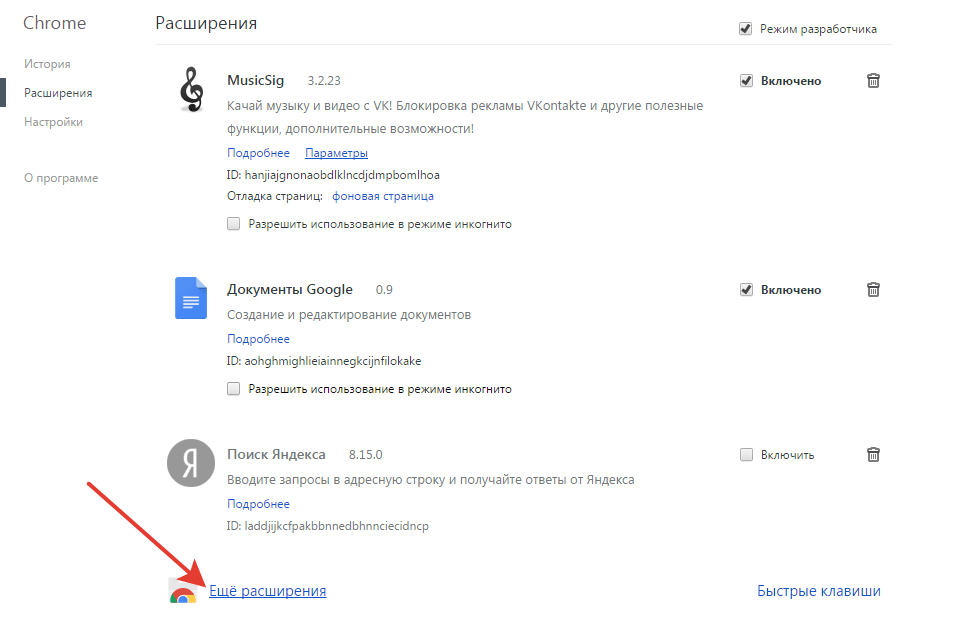The width and height of the screenshot is (964, 635).
Task: Open Настройки in the sidebar
Action: click(53, 122)
